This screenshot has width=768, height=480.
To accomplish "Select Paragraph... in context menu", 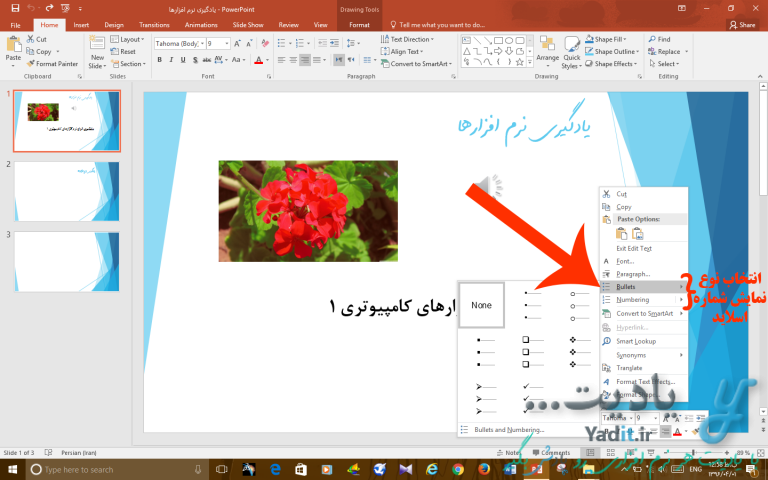I will coord(644,274).
